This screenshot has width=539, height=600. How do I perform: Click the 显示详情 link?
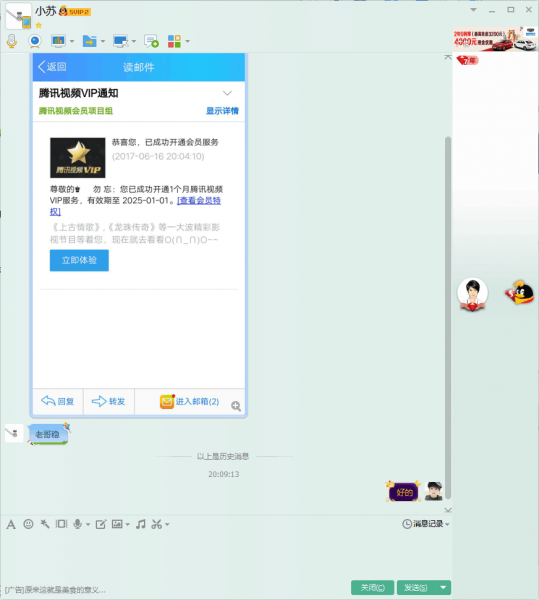(222, 111)
